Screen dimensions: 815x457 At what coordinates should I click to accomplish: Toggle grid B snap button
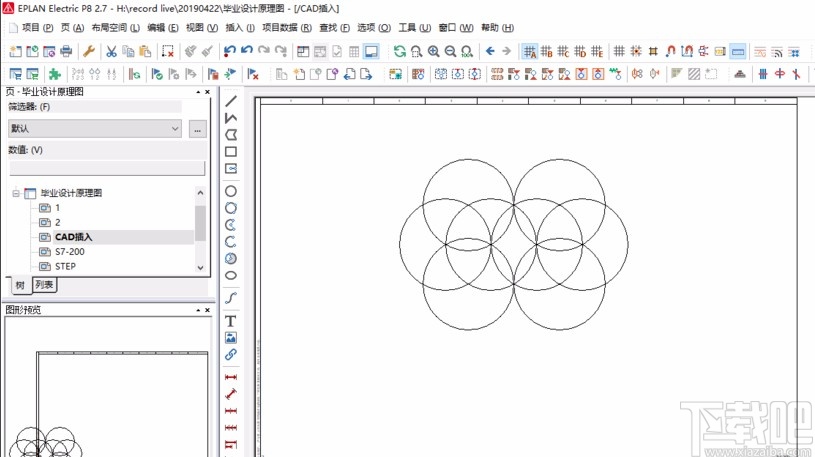tap(547, 51)
